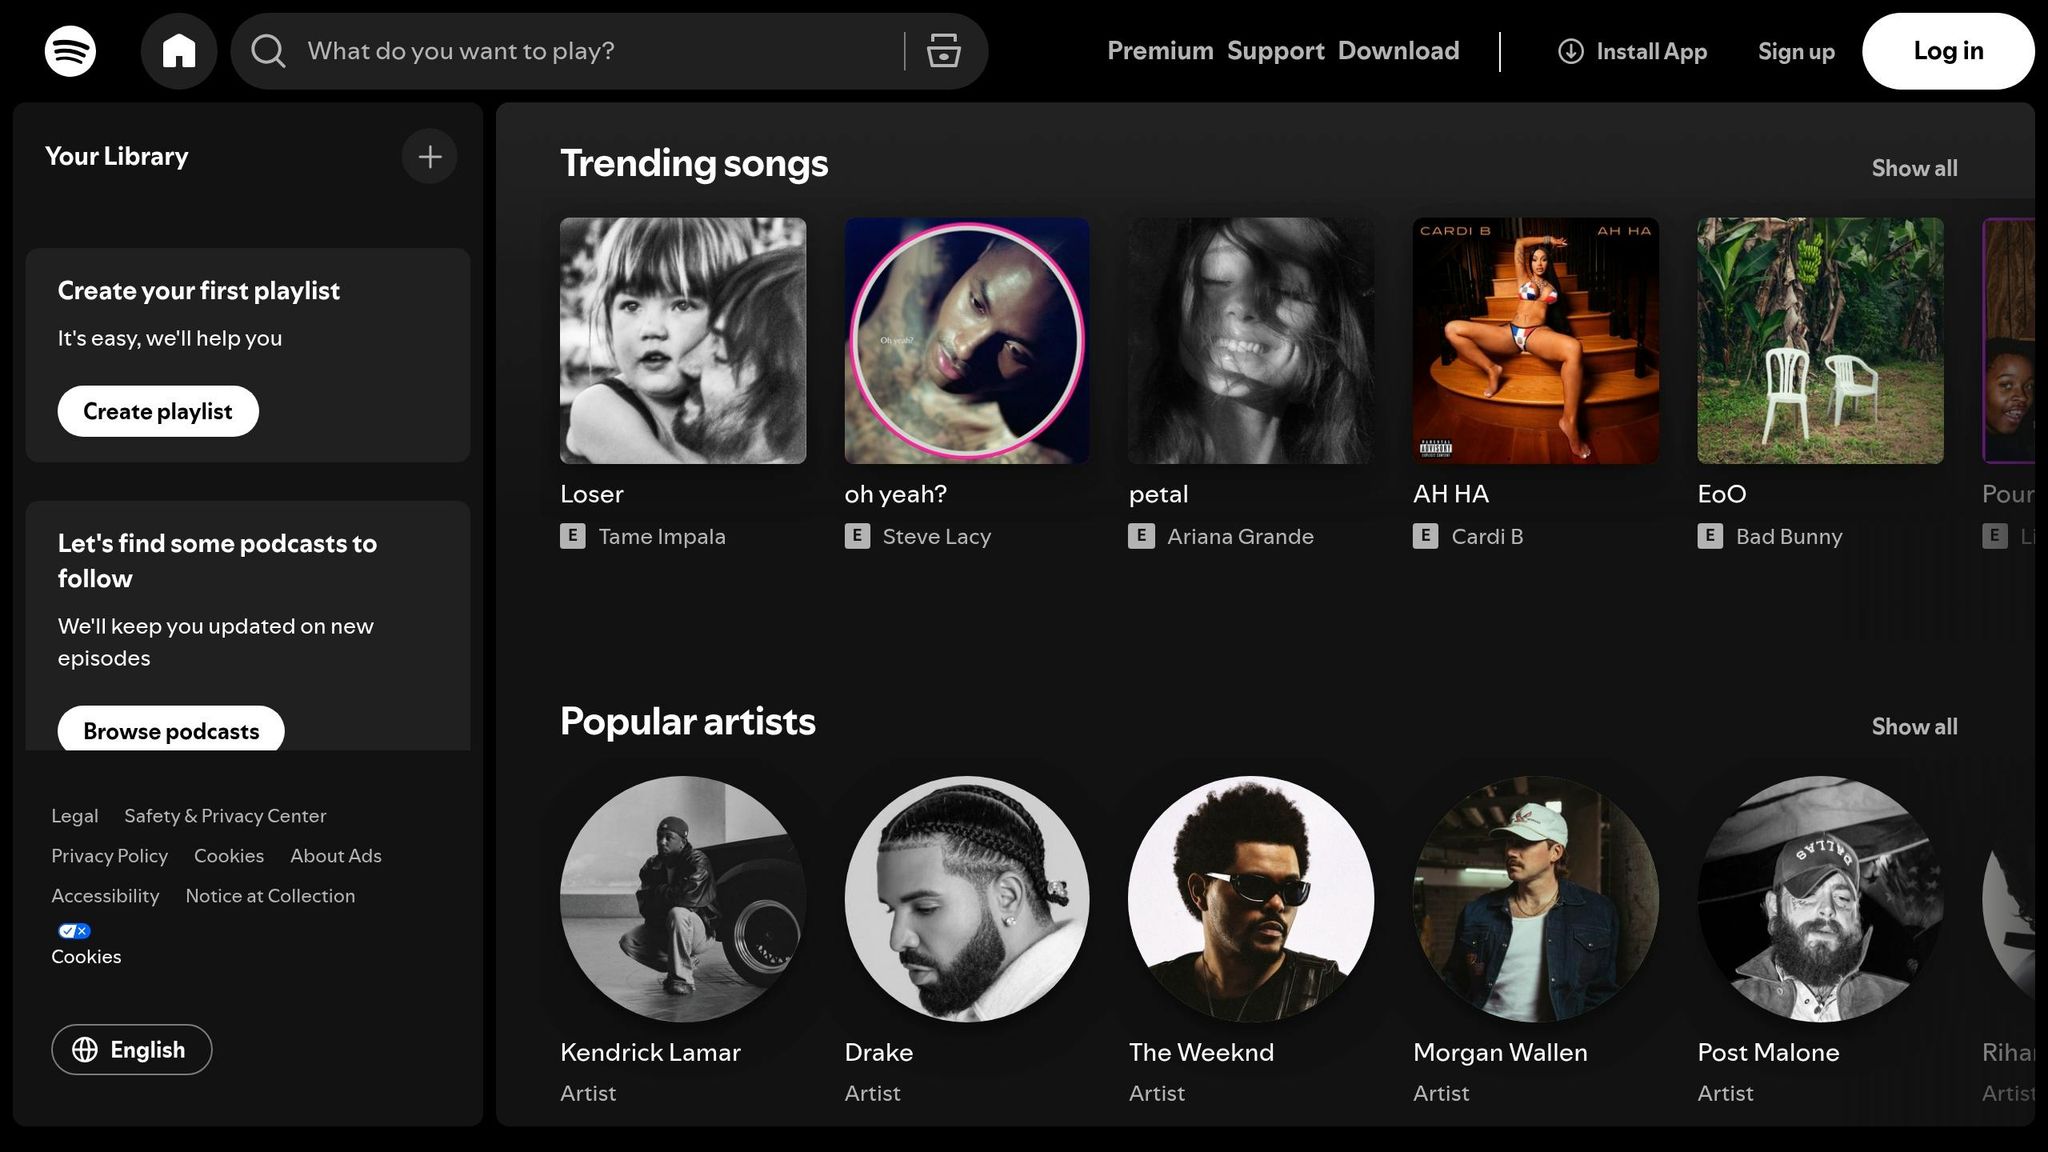Open the Premium menu link

1160,51
